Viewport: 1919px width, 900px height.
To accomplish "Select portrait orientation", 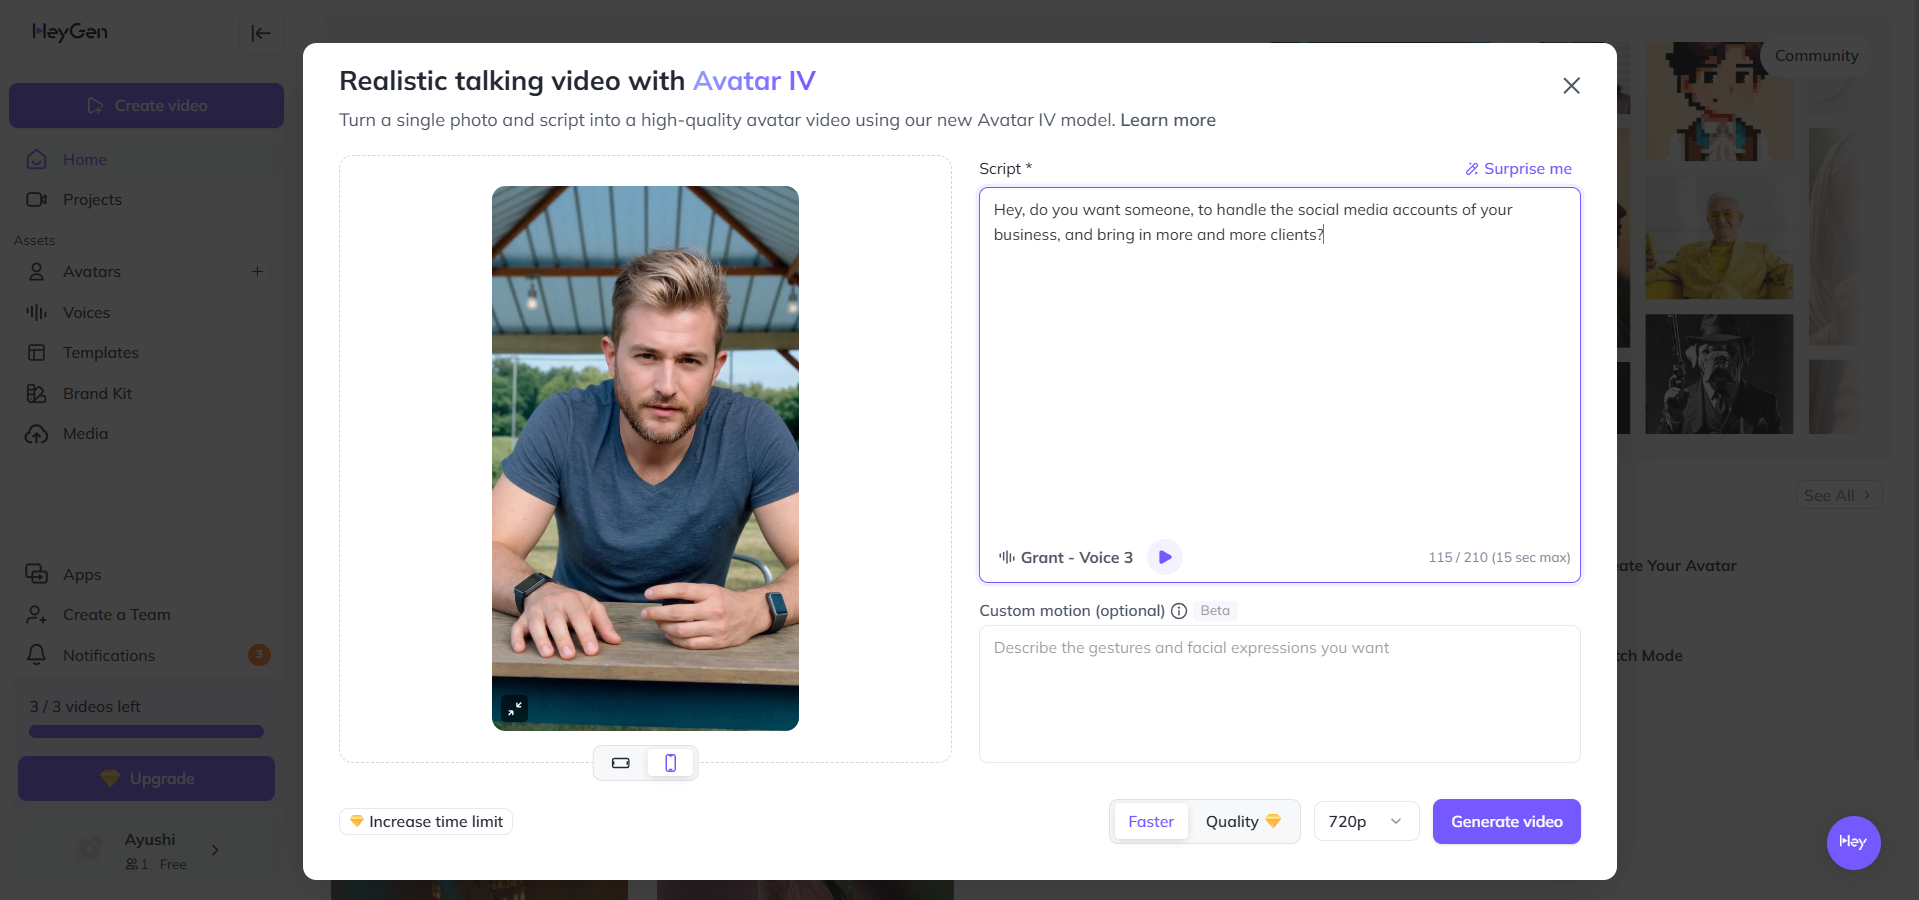I will click(671, 763).
